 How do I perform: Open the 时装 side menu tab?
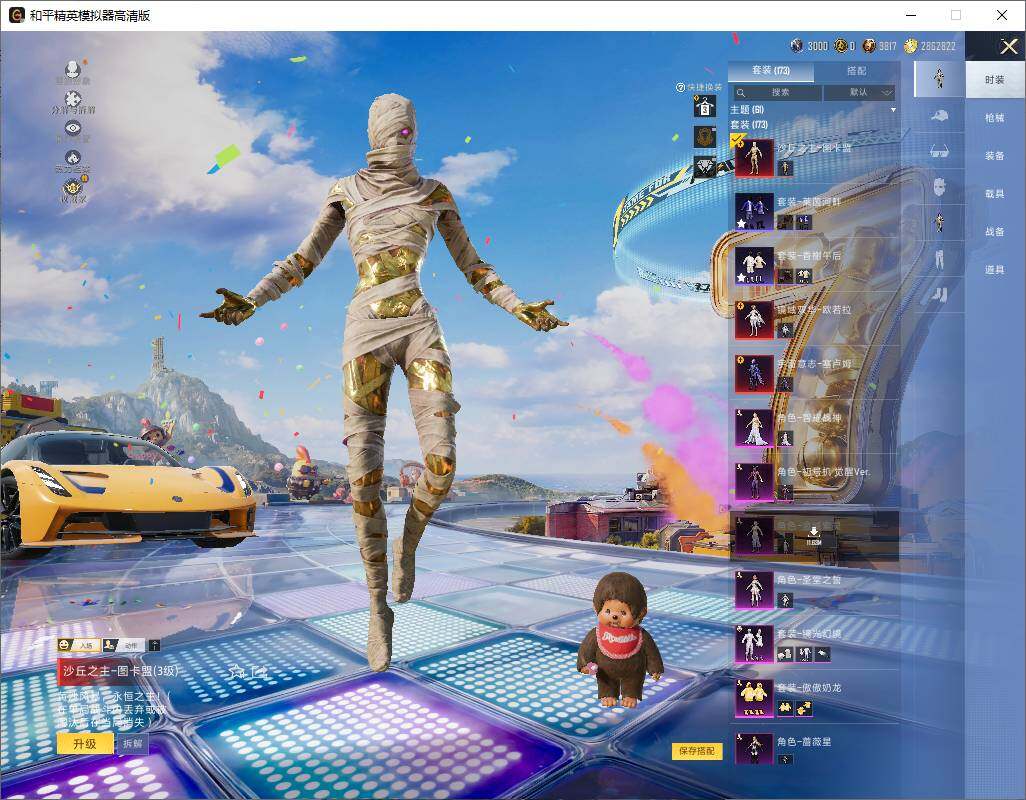995,79
